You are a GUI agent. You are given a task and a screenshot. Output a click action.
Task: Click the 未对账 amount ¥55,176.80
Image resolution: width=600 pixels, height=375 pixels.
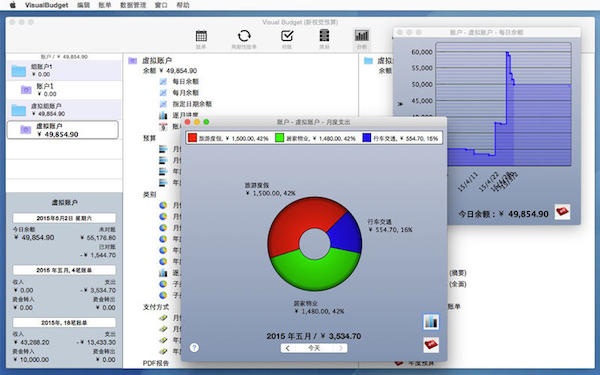98,238
